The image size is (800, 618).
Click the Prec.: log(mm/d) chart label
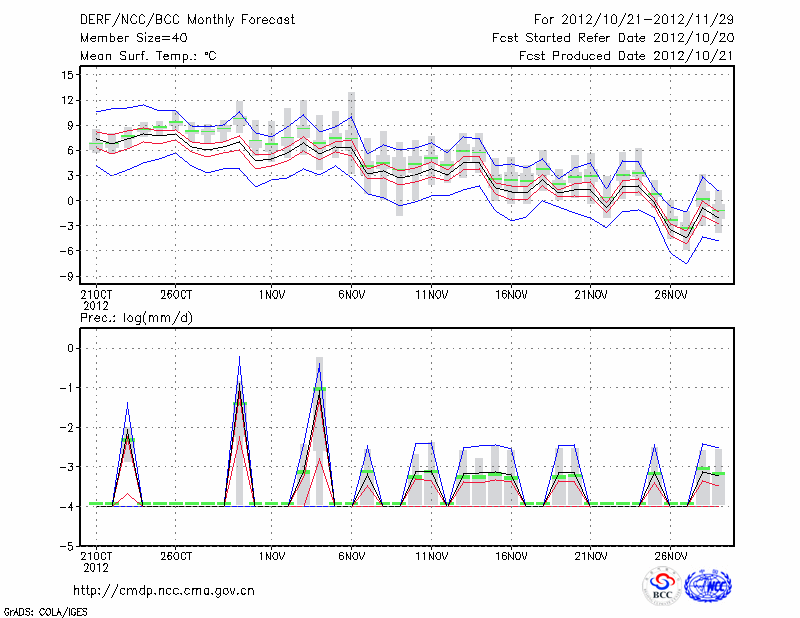(136, 318)
